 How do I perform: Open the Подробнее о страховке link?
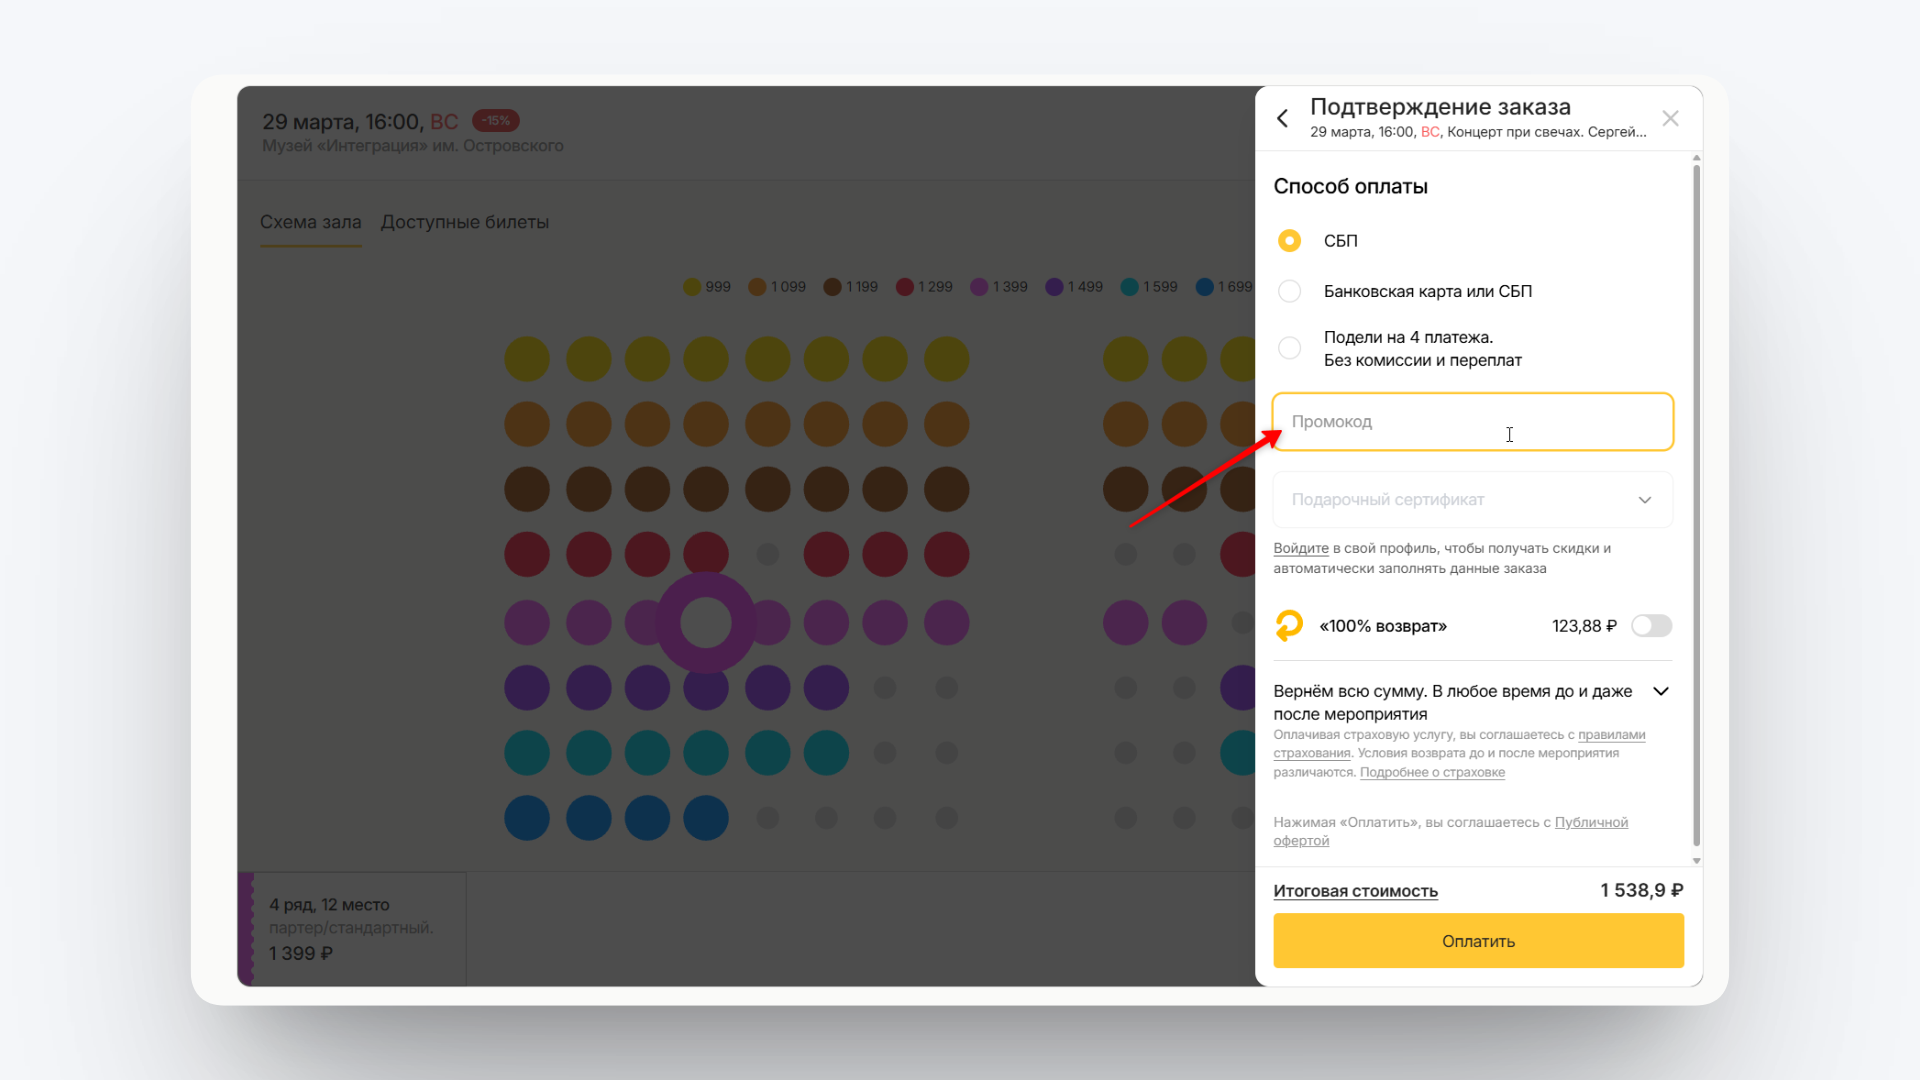click(1432, 773)
